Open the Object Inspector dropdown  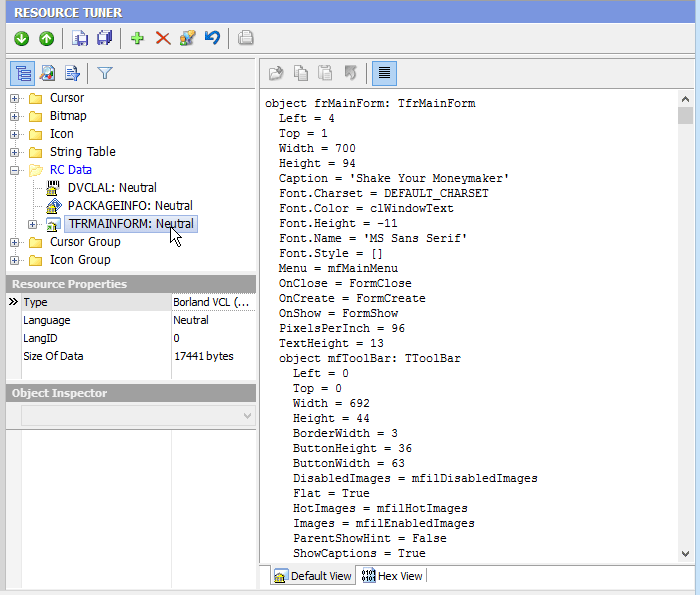pyautogui.click(x=248, y=415)
